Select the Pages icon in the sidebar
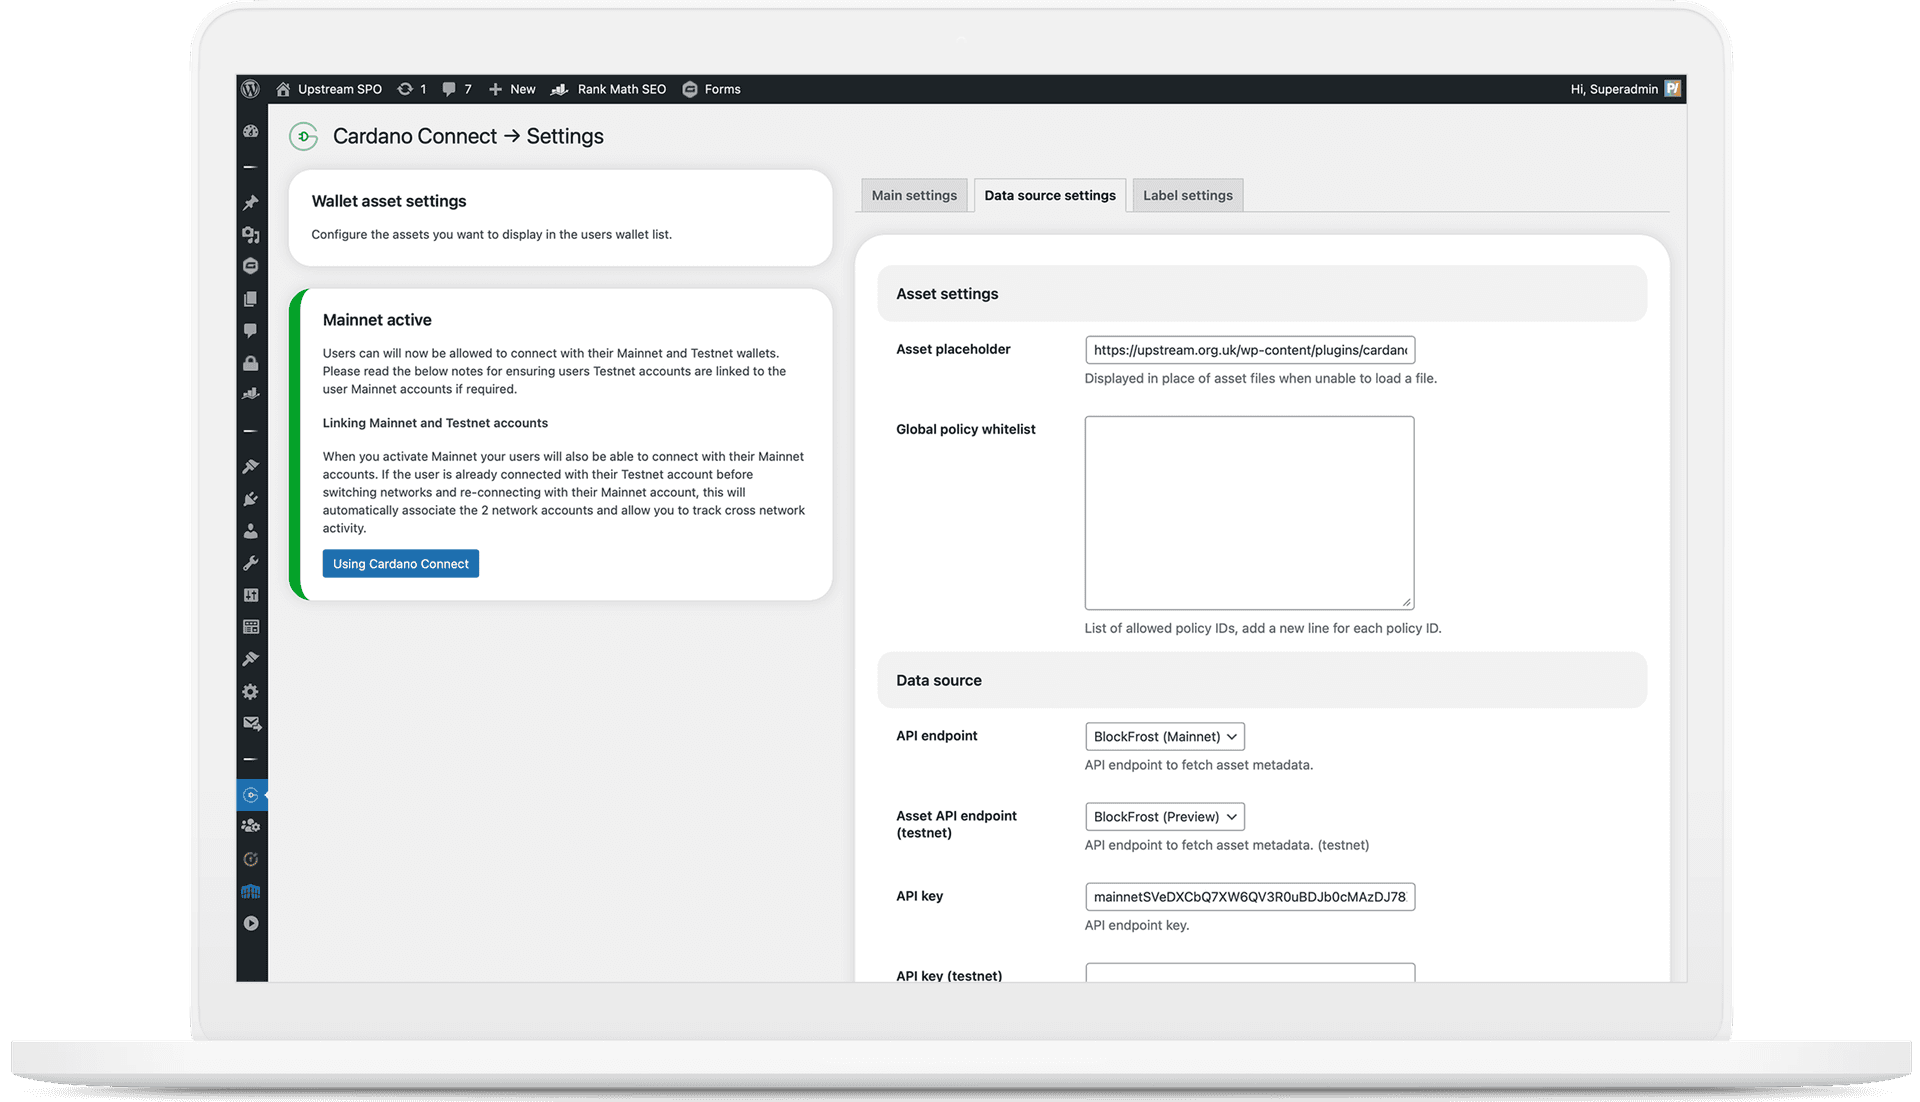The image size is (1920, 1102). pyautogui.click(x=251, y=298)
